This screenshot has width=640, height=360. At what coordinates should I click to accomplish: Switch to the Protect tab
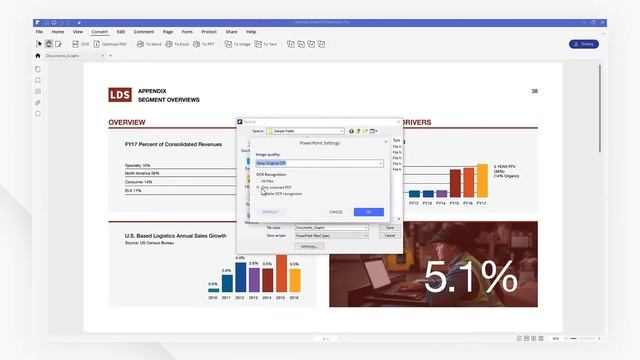tap(209, 32)
